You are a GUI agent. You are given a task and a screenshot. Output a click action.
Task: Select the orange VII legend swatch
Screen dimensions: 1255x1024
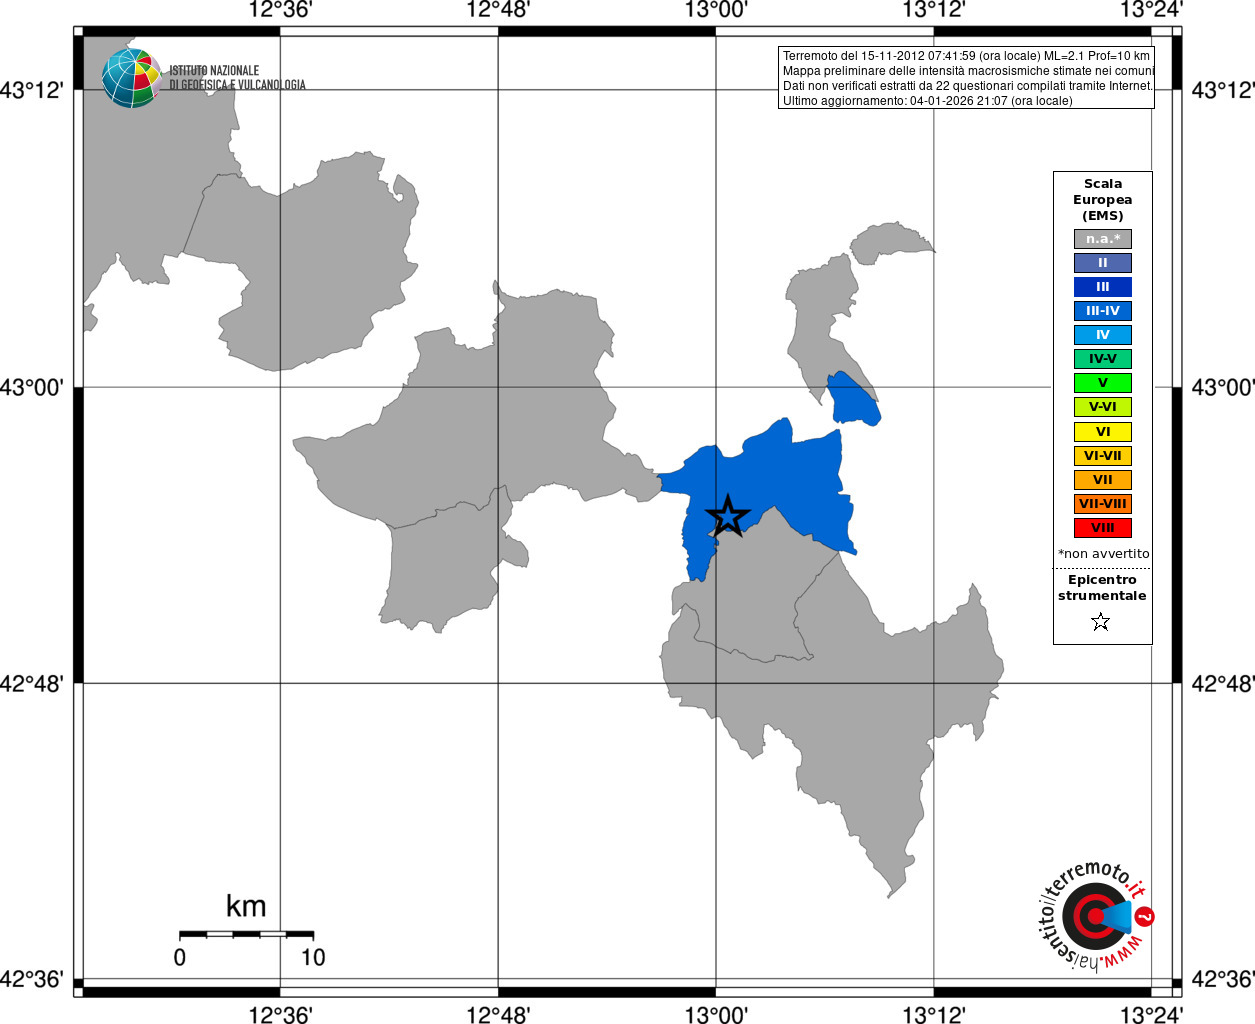click(1103, 480)
